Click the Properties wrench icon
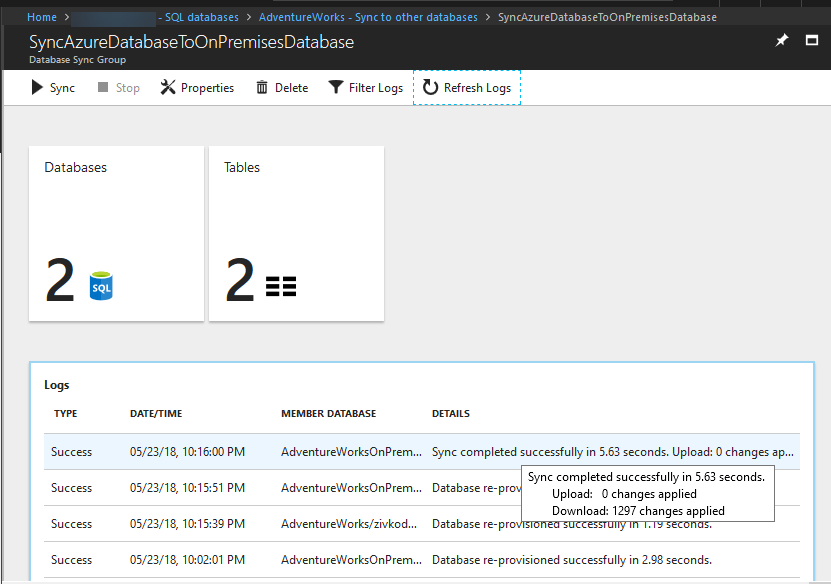 coord(167,87)
